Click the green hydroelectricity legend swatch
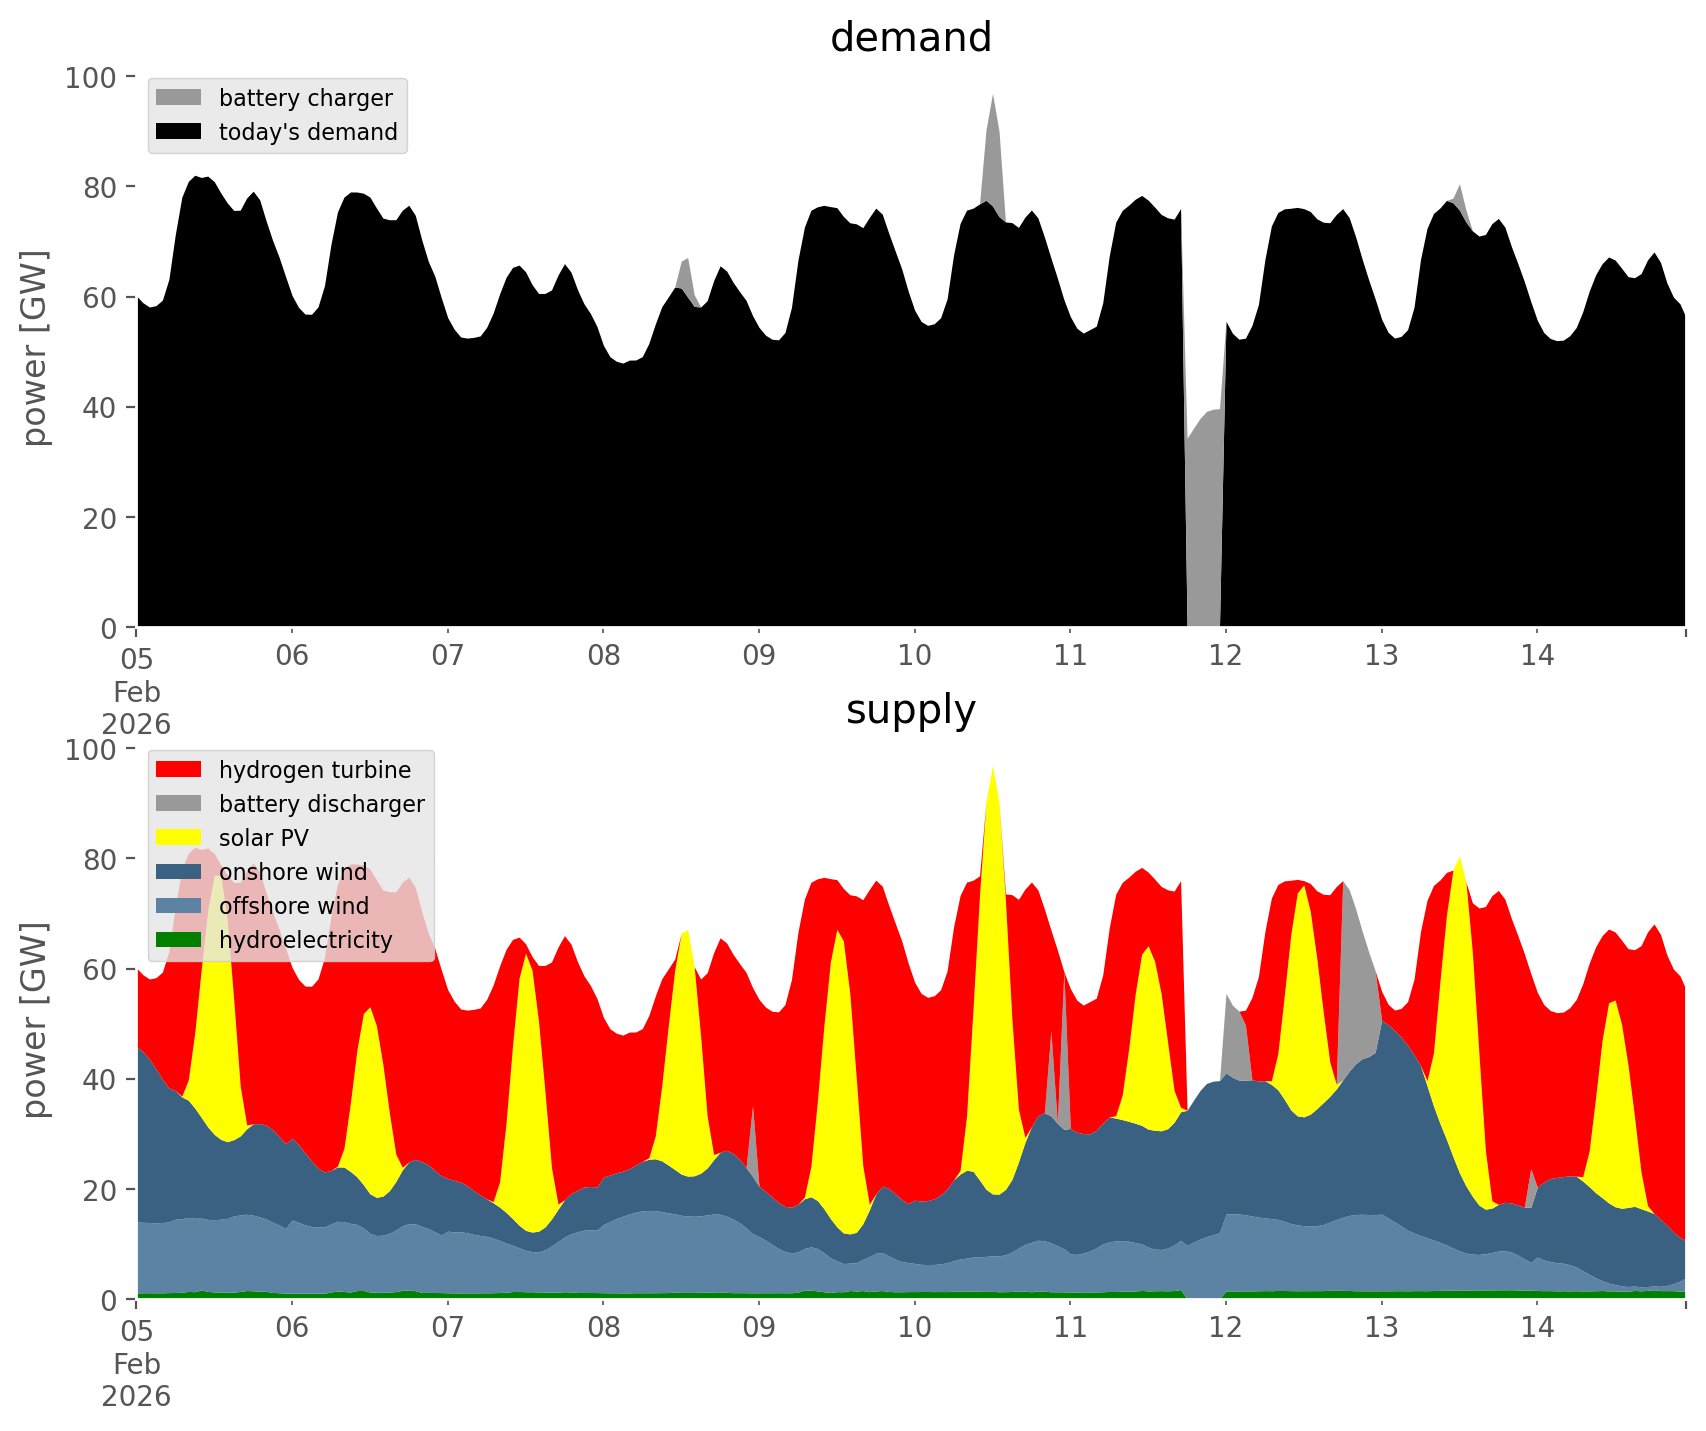 179,940
